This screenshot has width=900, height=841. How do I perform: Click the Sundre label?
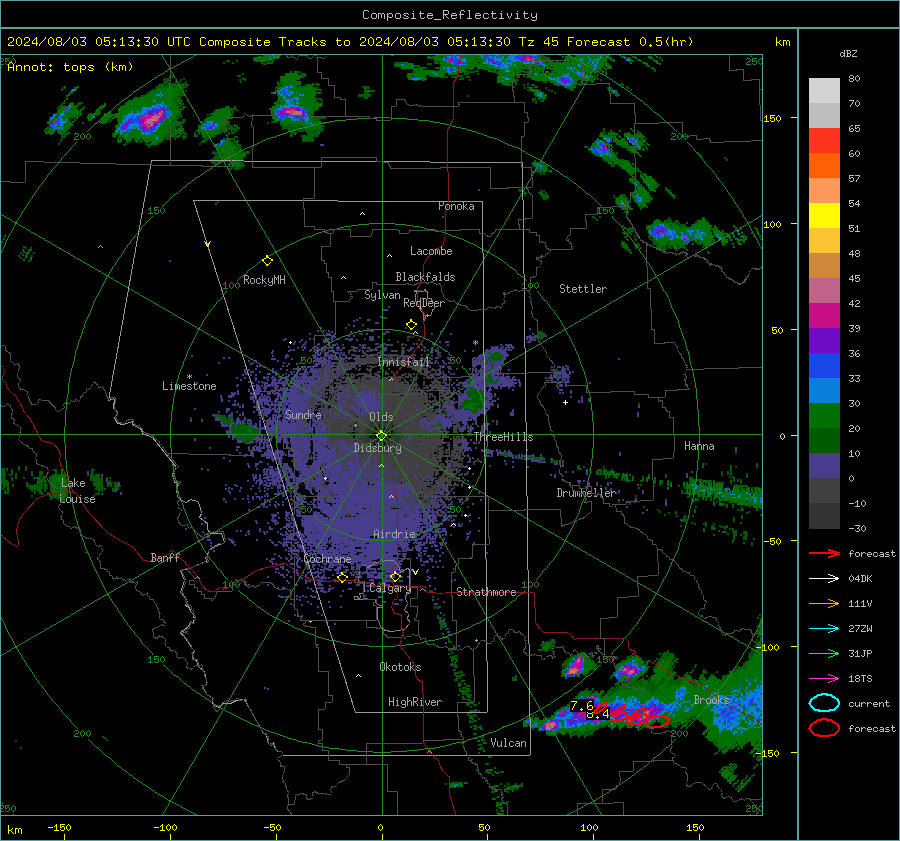click(303, 414)
